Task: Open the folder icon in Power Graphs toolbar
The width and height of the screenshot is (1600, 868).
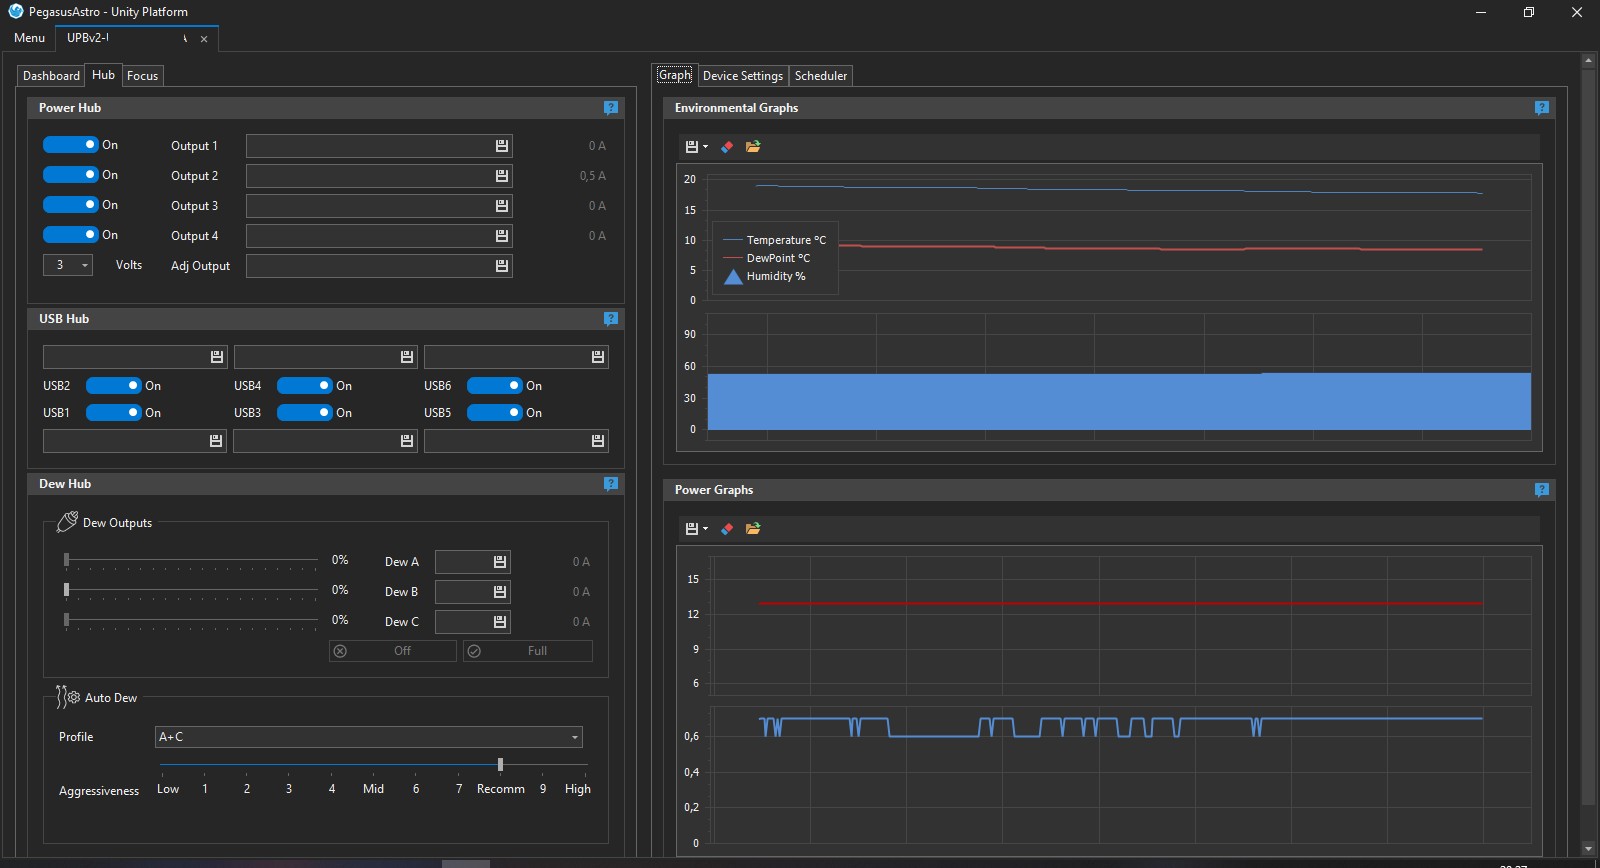Action: [753, 529]
